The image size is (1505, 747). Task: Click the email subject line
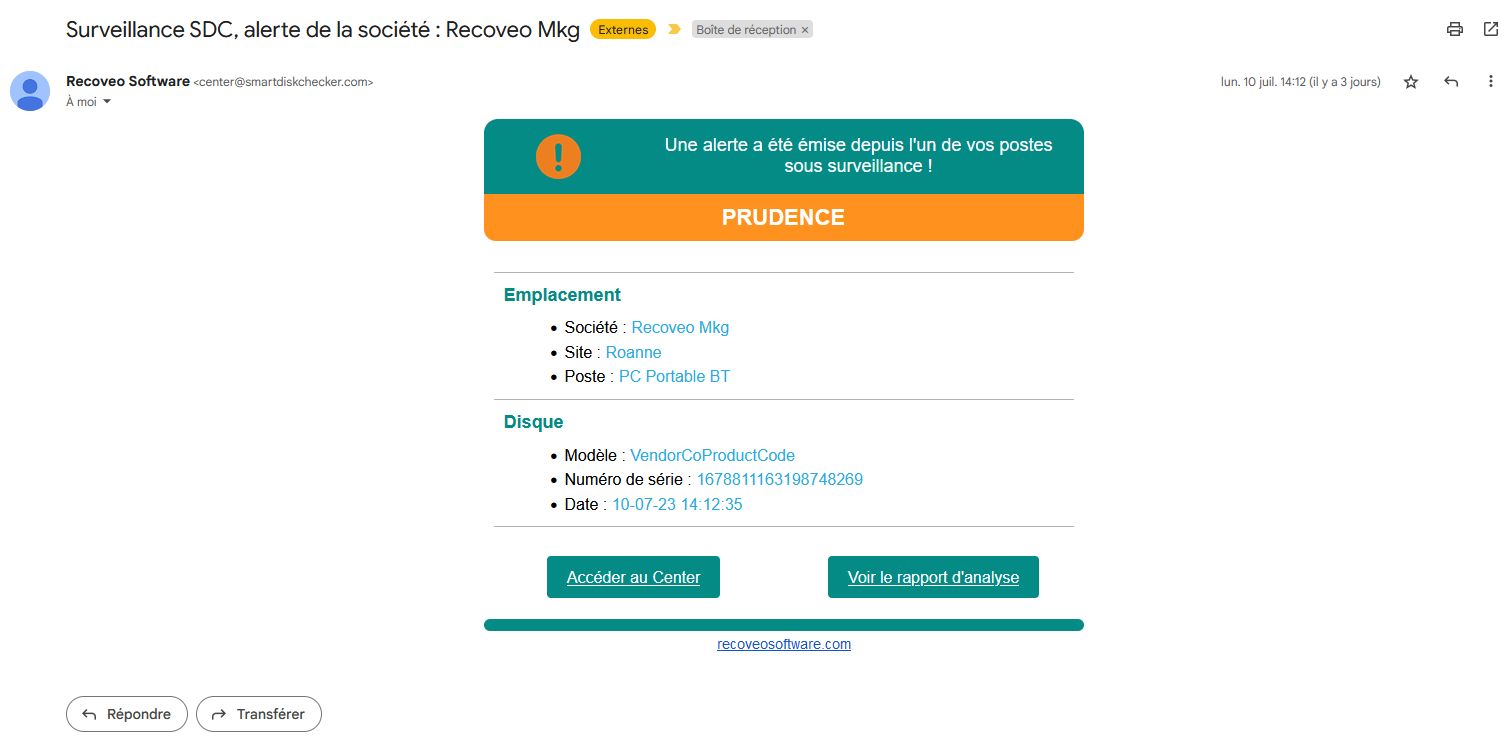(x=323, y=29)
